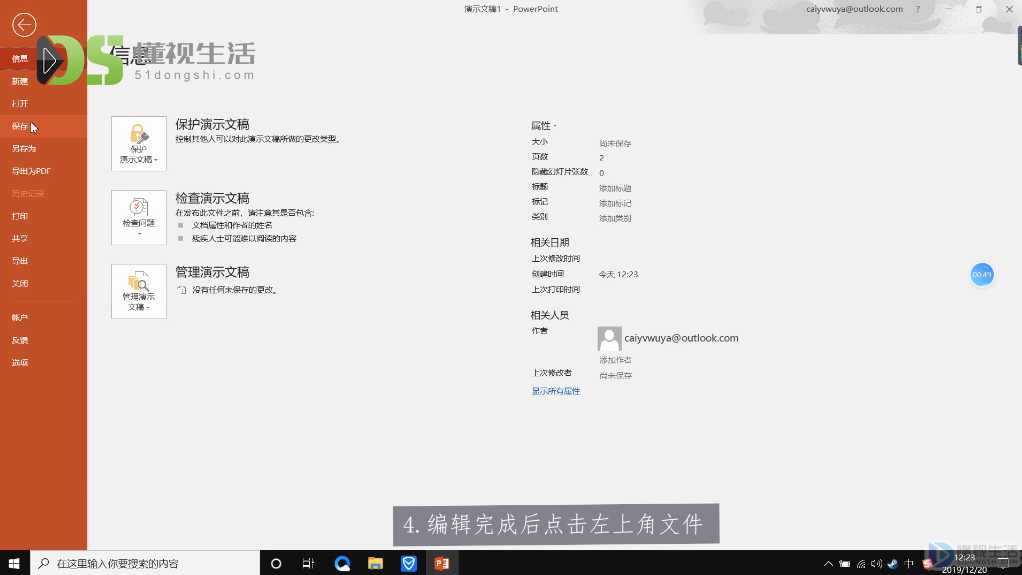Open the 管理演示文稿 manage presentation button
This screenshot has height=575, width=1022.
(139, 291)
